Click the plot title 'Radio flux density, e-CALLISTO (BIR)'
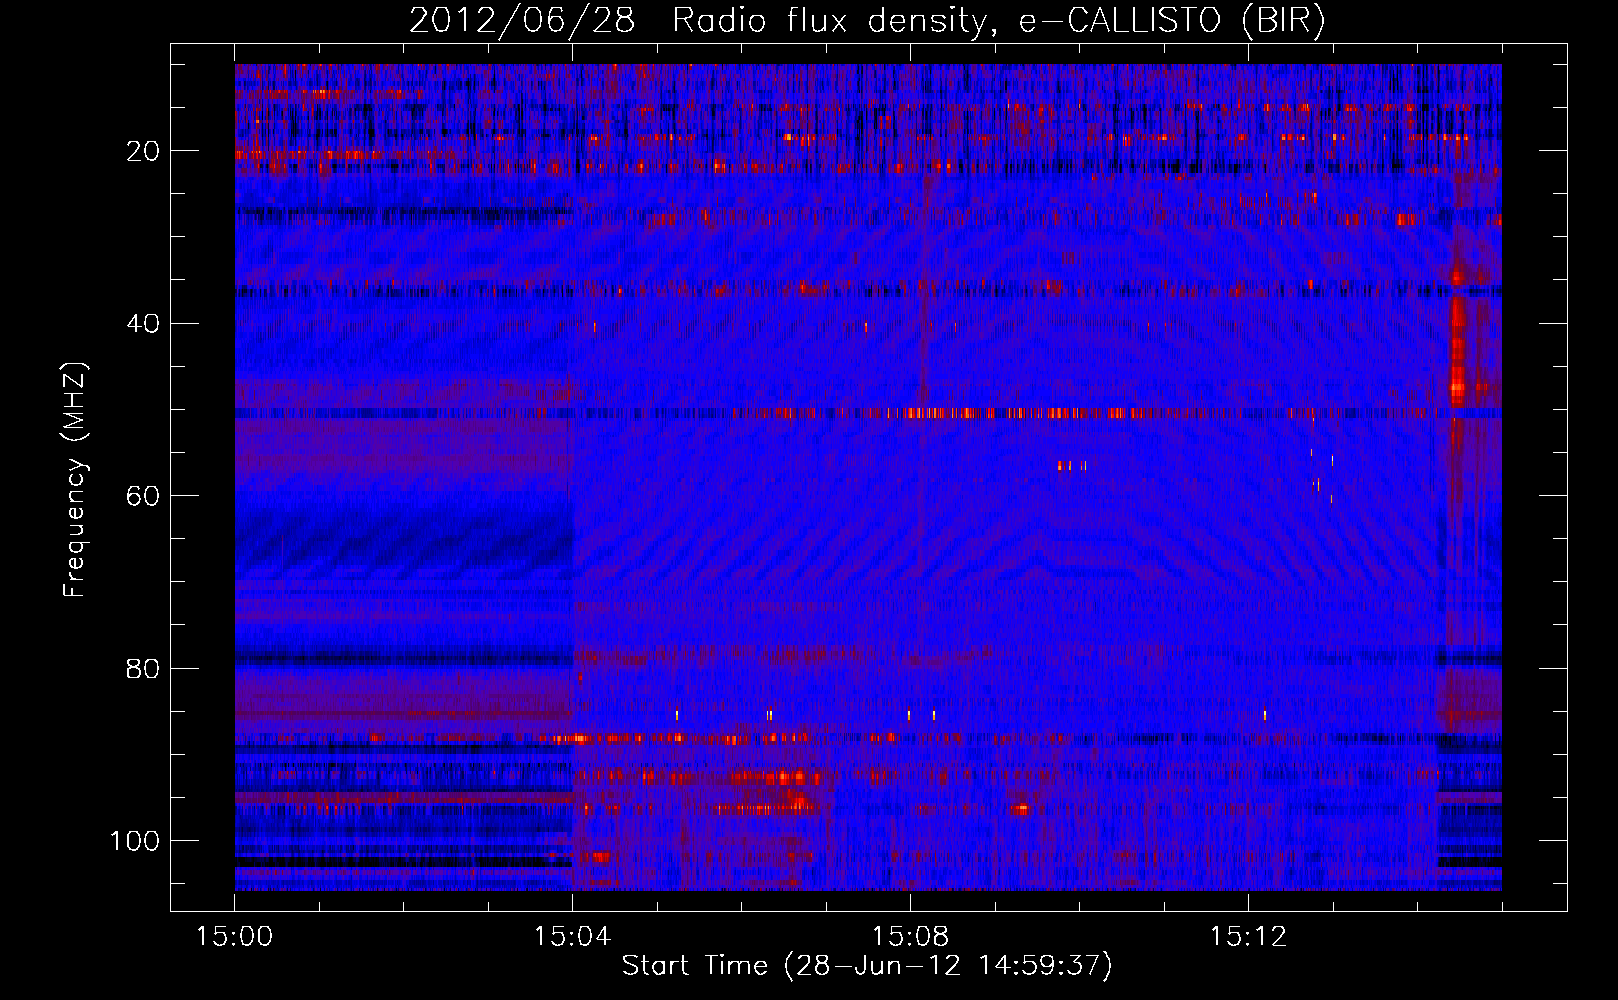 (998, 21)
